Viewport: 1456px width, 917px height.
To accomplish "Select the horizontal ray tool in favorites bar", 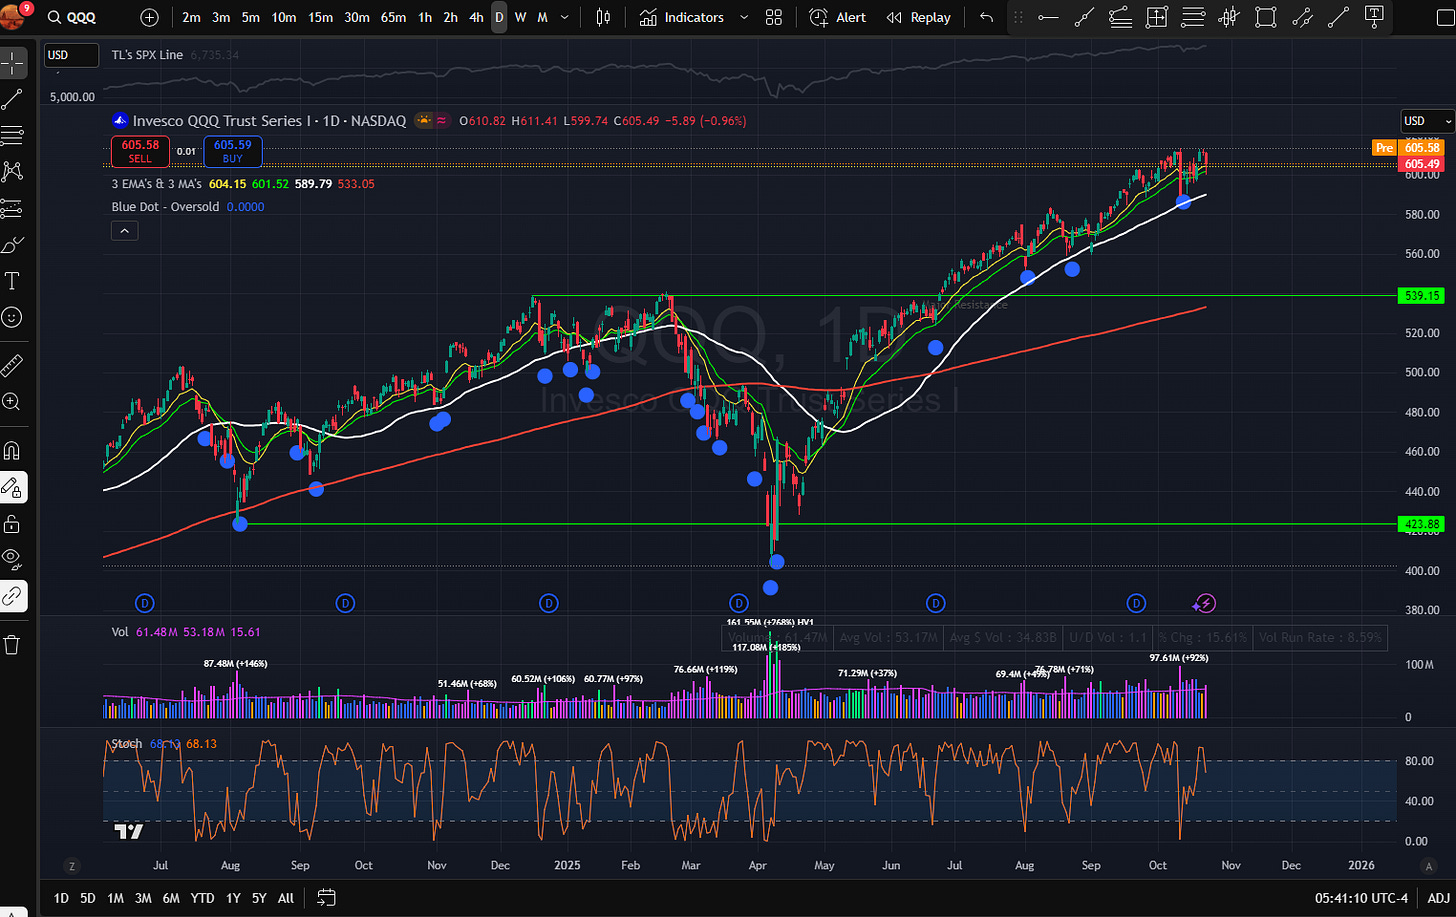I will [1048, 17].
